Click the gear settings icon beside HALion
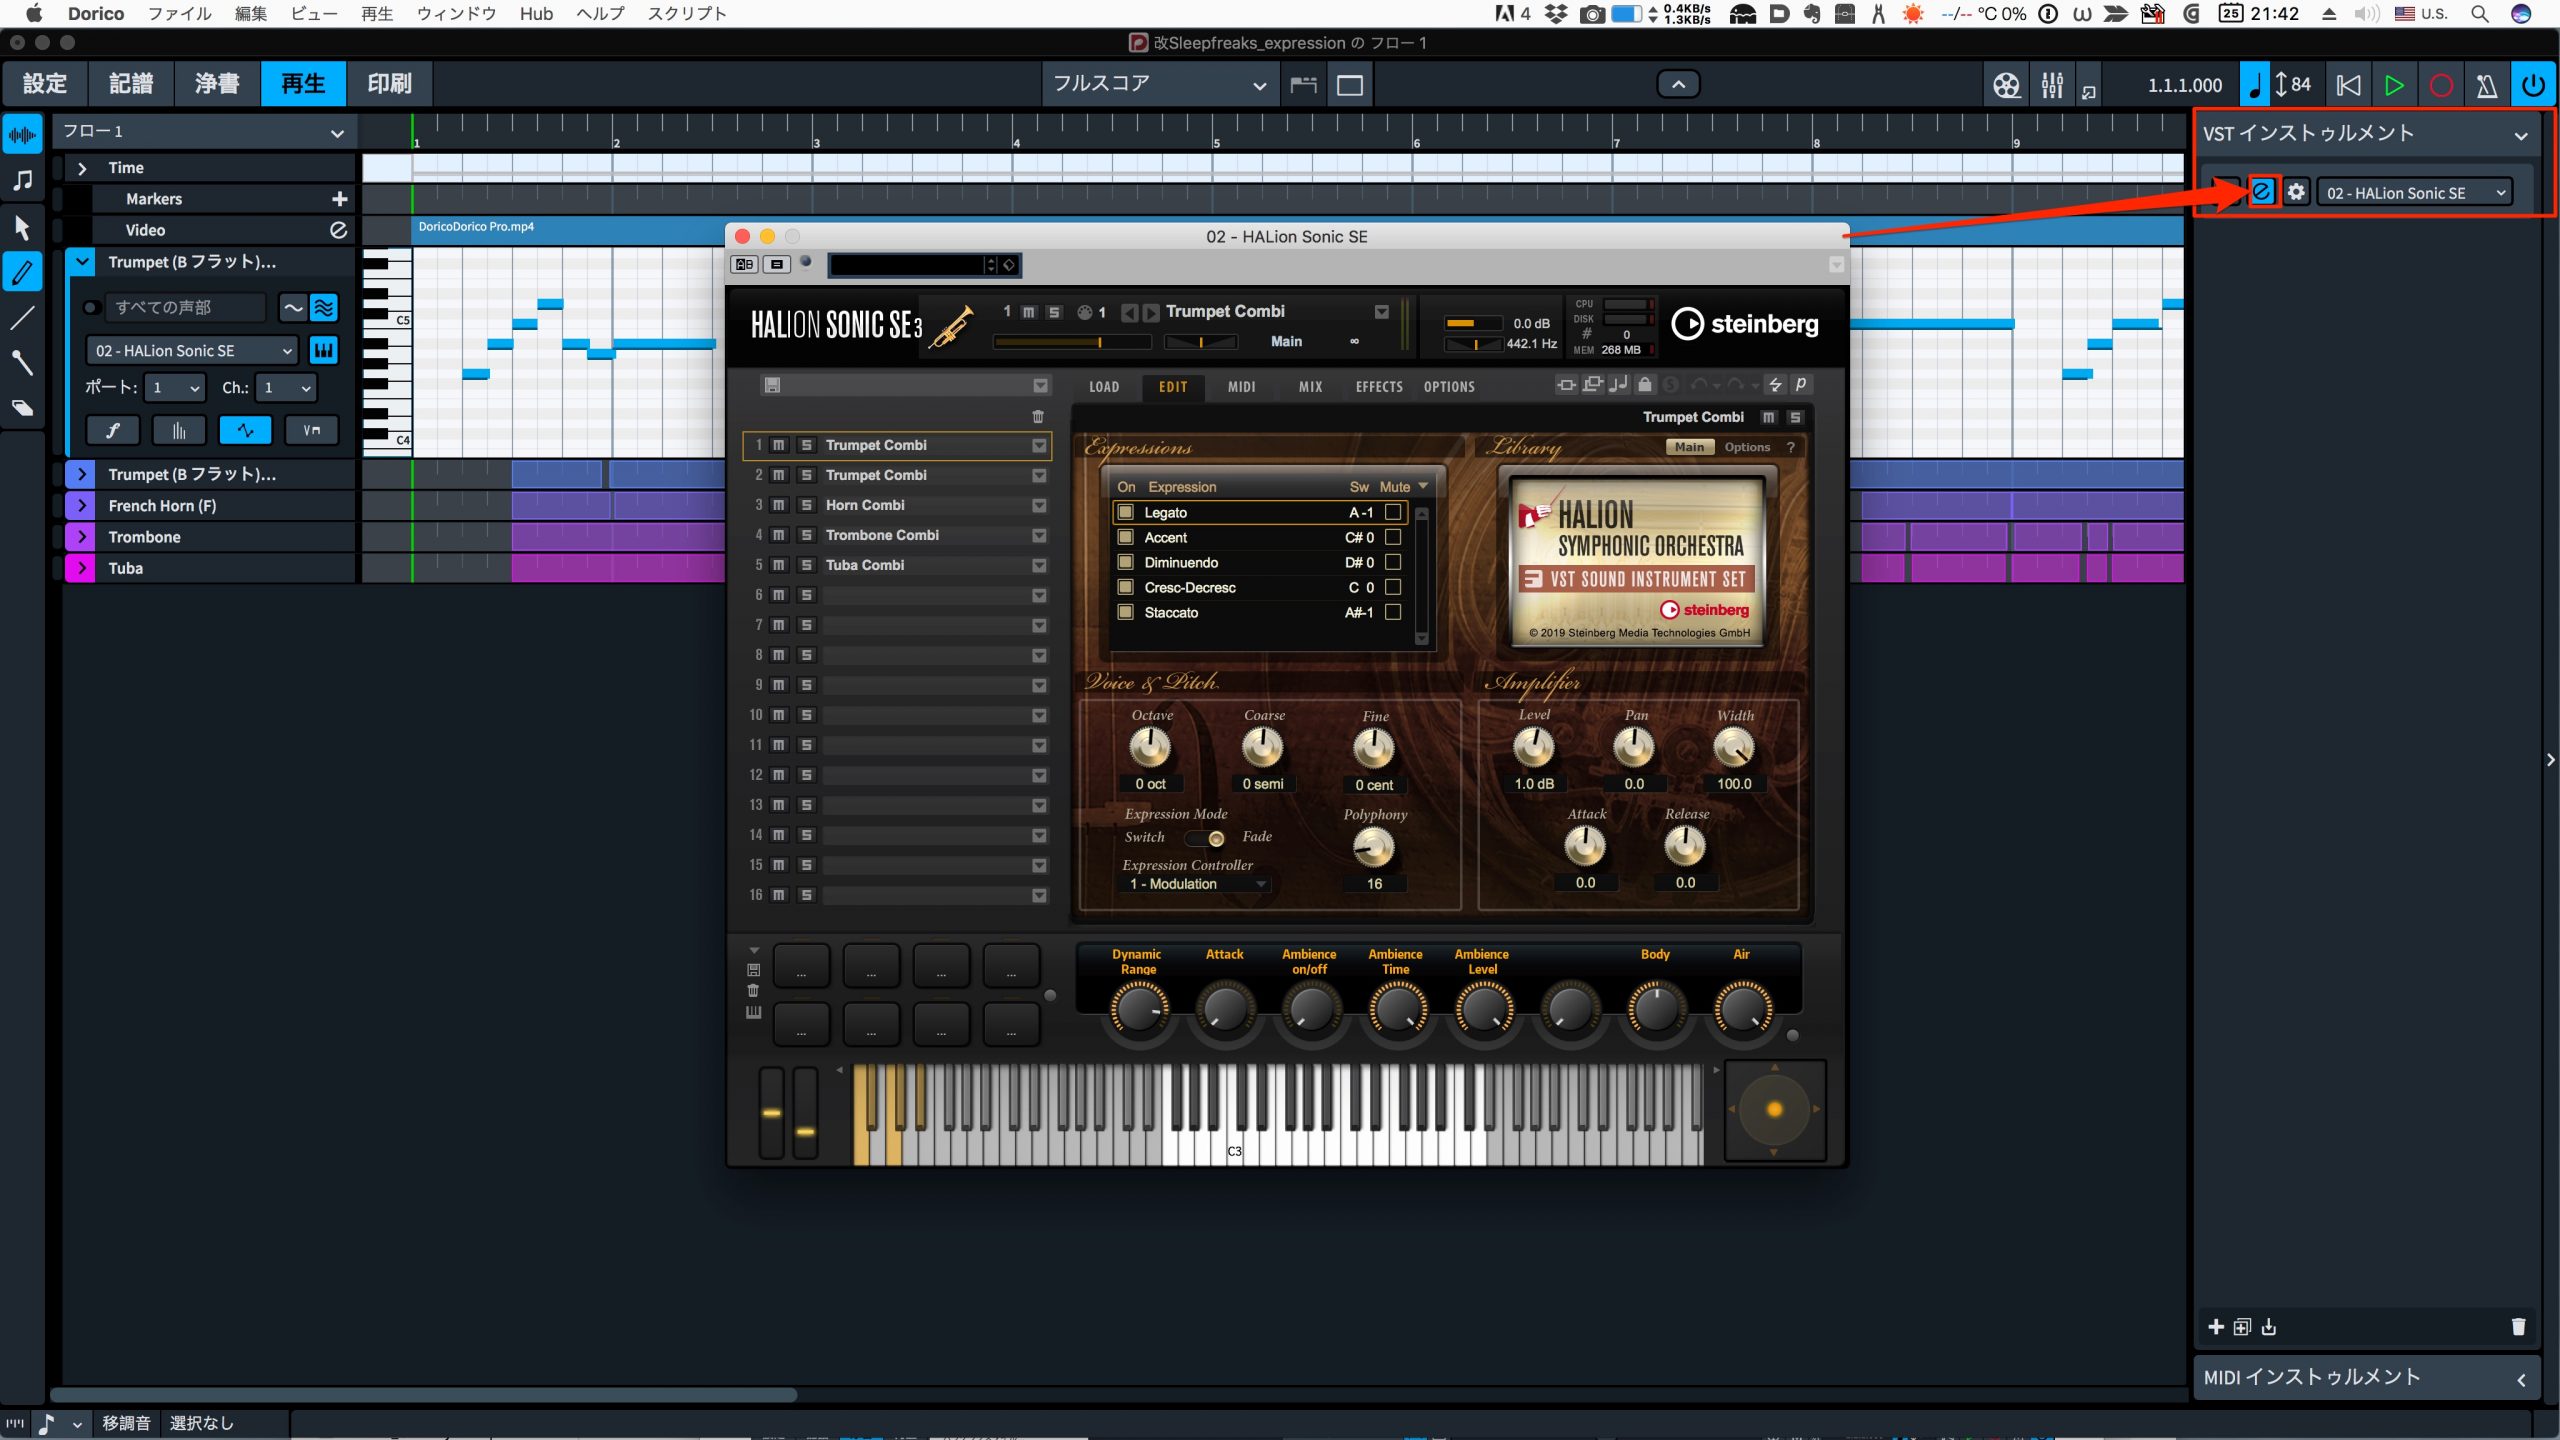Screen dimensions: 2560x1440 point(2296,192)
